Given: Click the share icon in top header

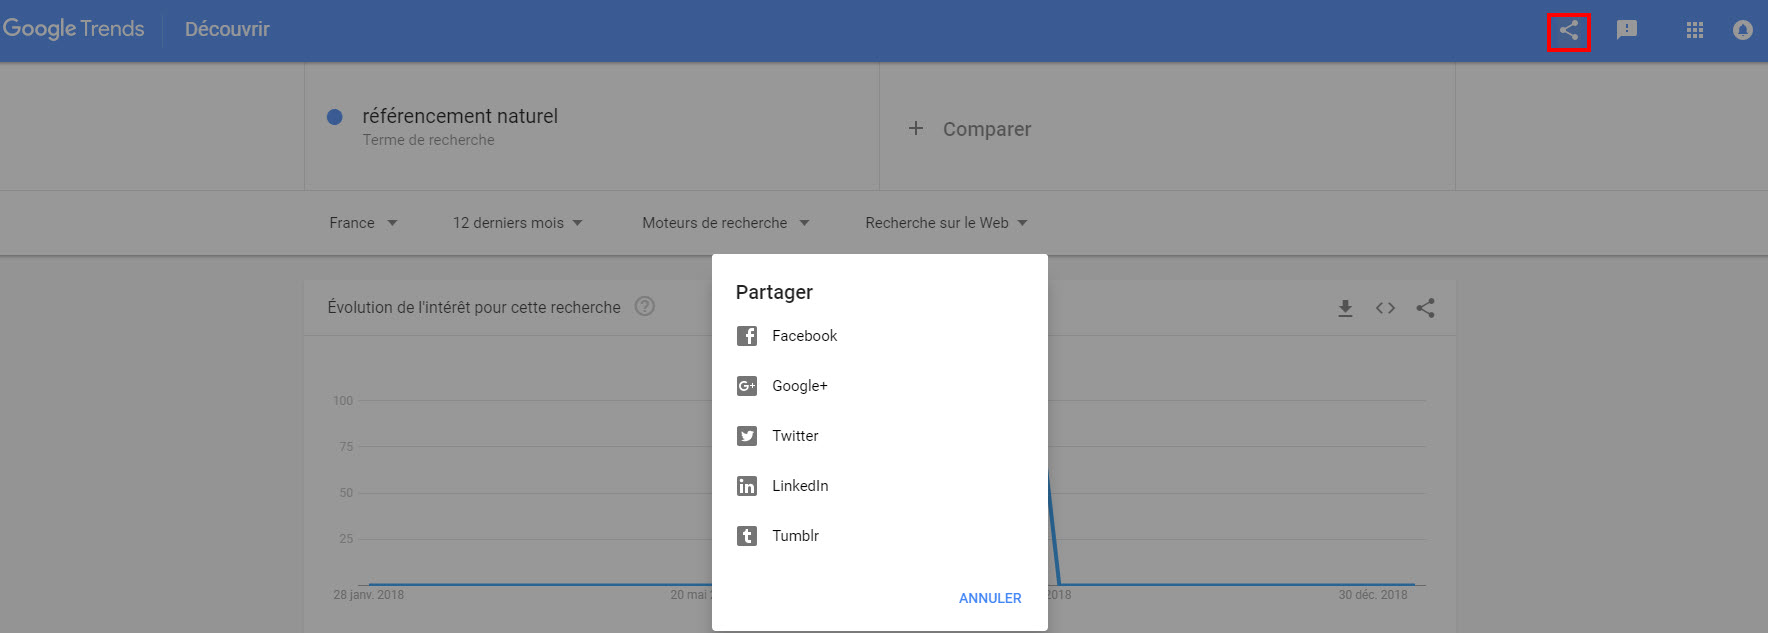Looking at the screenshot, I should point(1569,30).
